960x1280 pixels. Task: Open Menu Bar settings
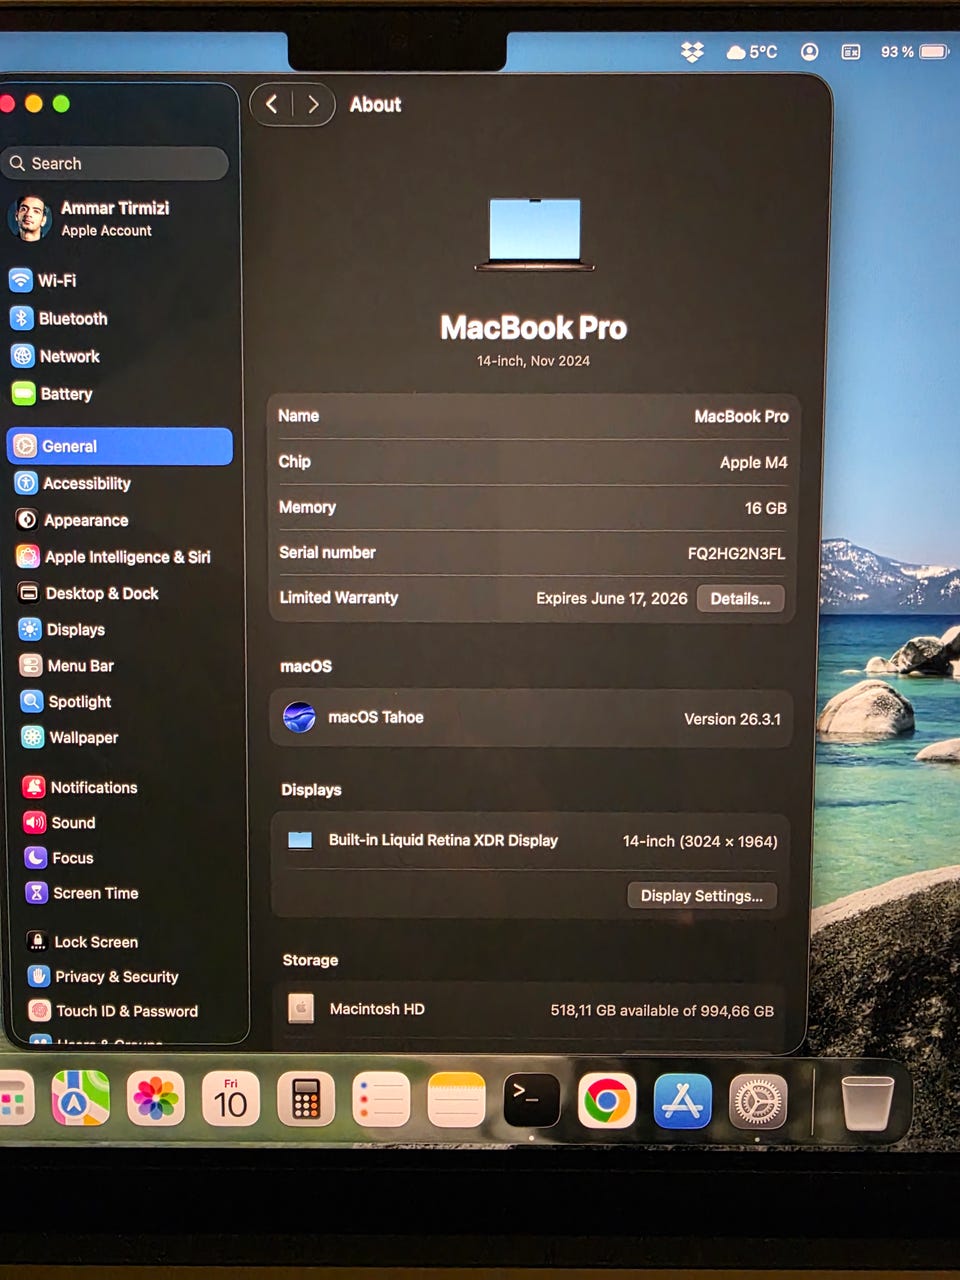[67, 665]
